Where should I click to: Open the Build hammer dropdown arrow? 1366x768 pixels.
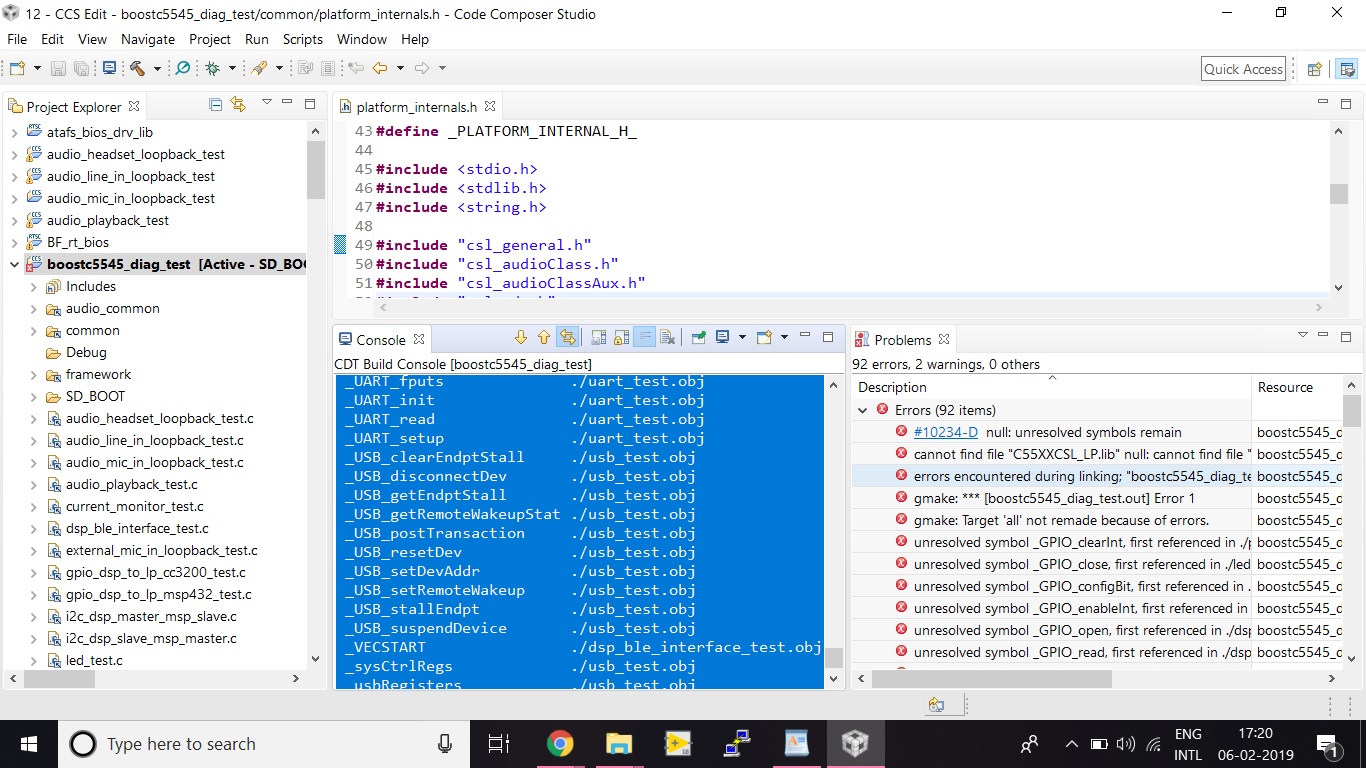point(157,68)
